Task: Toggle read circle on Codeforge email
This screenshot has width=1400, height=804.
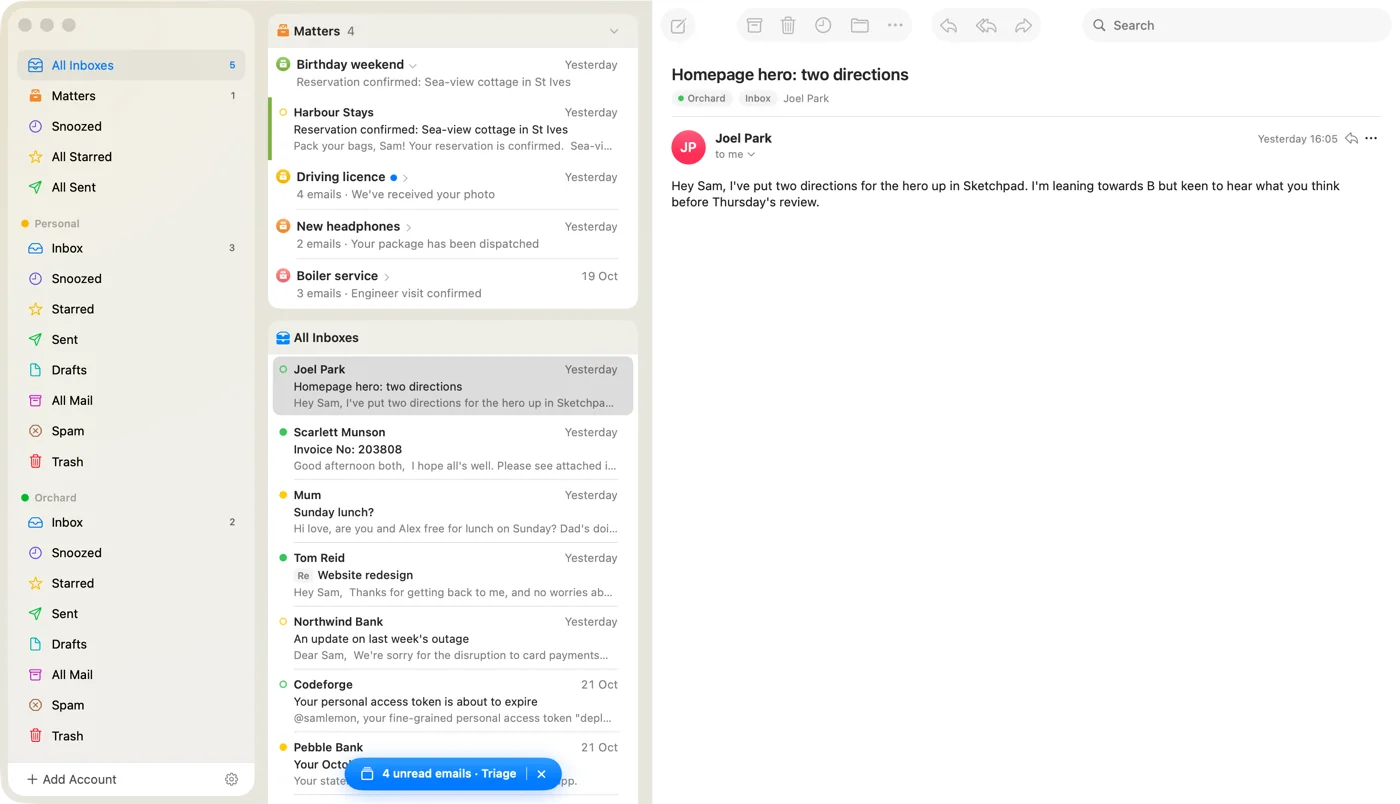Action: [x=283, y=685]
